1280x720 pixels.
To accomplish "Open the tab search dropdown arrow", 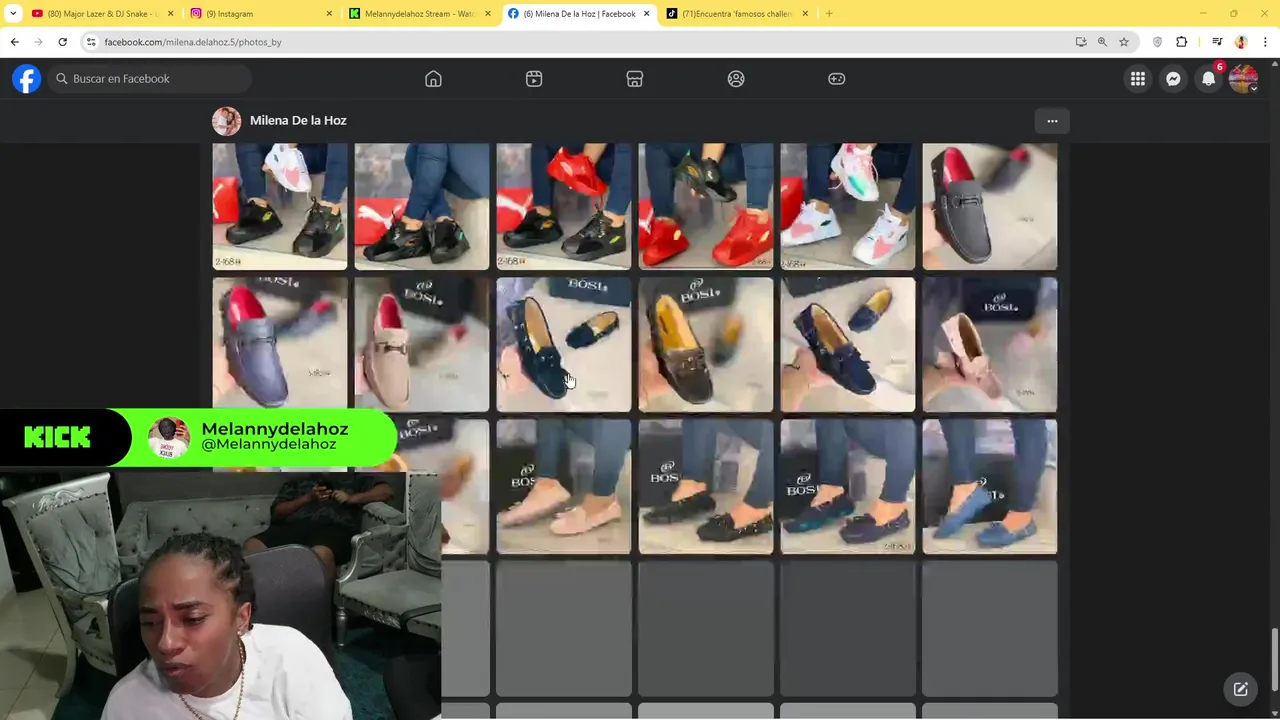I will tap(13, 14).
